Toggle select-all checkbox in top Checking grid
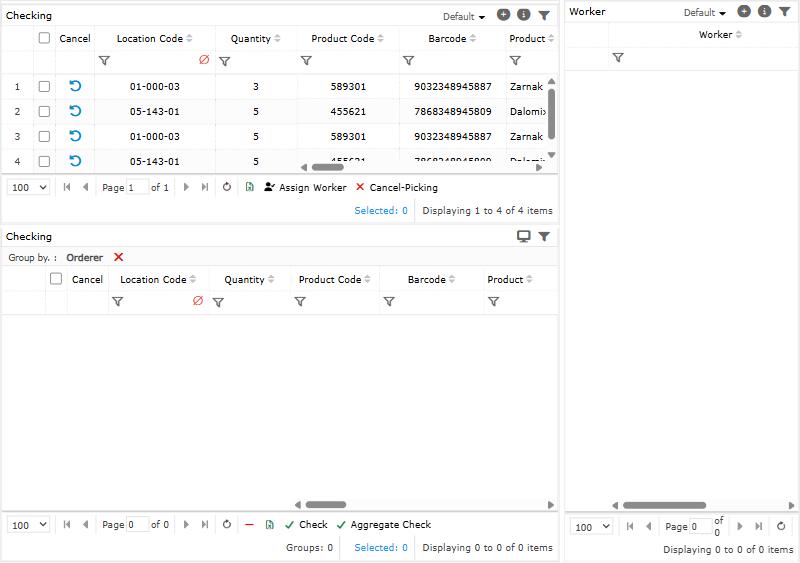Image resolution: width=800 pixels, height=563 pixels. (x=44, y=38)
